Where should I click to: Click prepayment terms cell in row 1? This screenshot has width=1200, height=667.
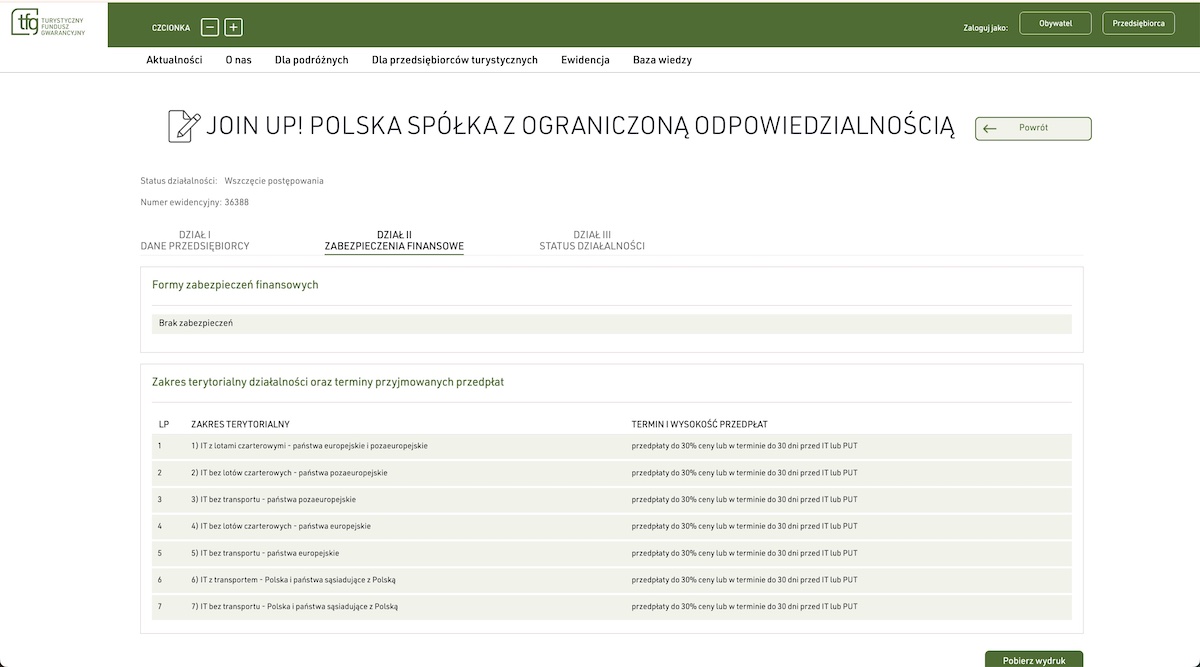(745, 445)
